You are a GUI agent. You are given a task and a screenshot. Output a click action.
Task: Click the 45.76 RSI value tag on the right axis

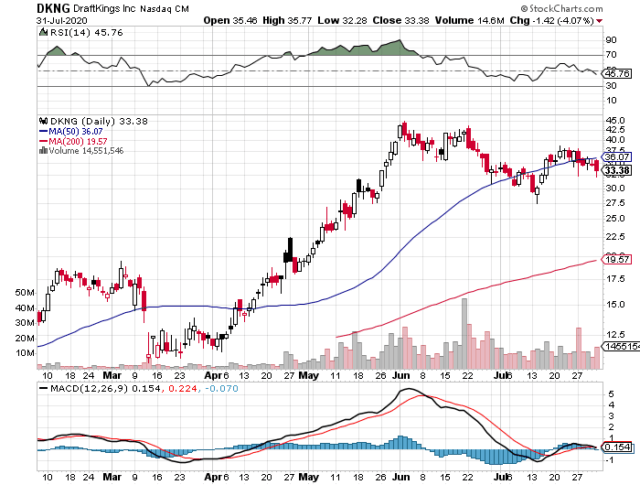tap(618, 74)
